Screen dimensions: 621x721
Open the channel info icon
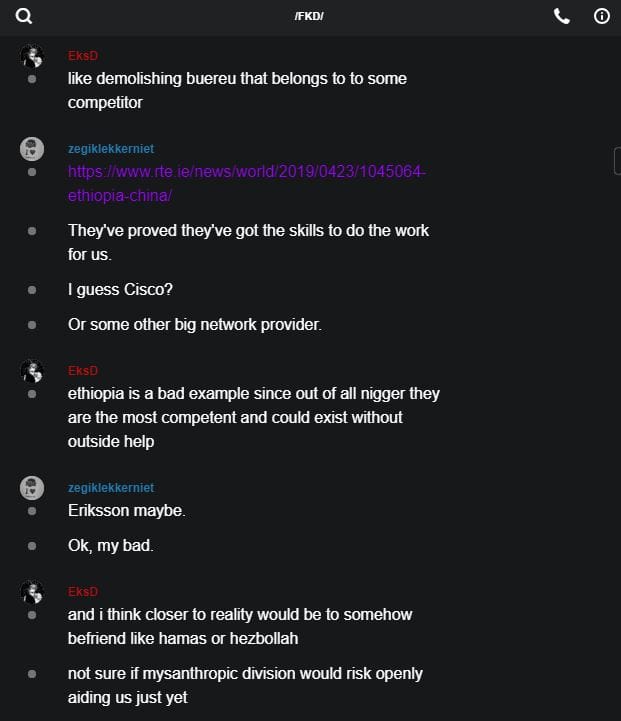[602, 16]
